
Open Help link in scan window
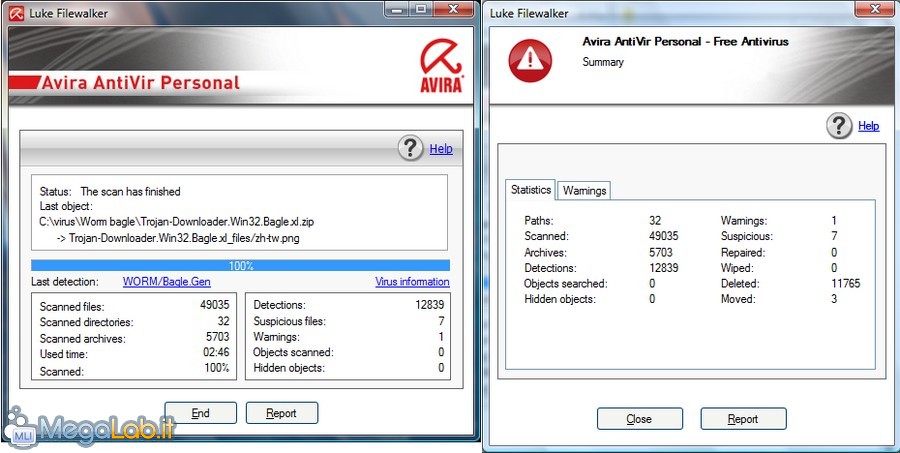pyautogui.click(x=441, y=149)
